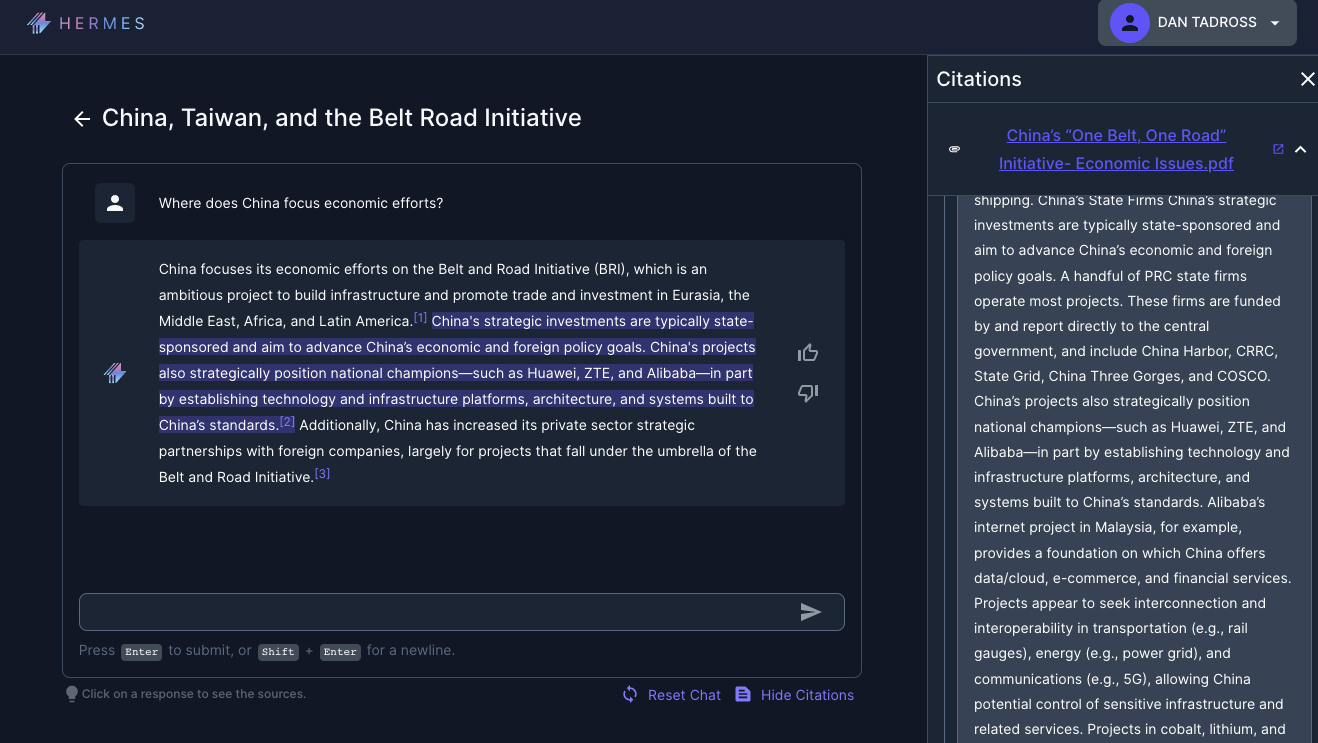
Task: Click the user avatar beside the question
Action: coord(115,203)
